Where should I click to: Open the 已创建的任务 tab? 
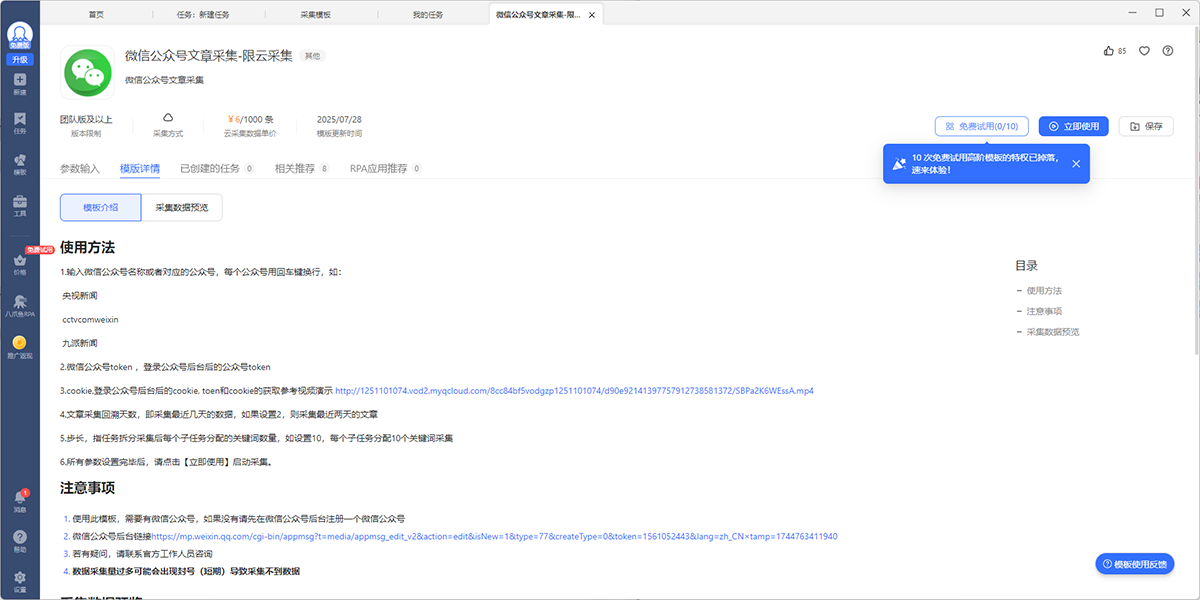tap(217, 168)
